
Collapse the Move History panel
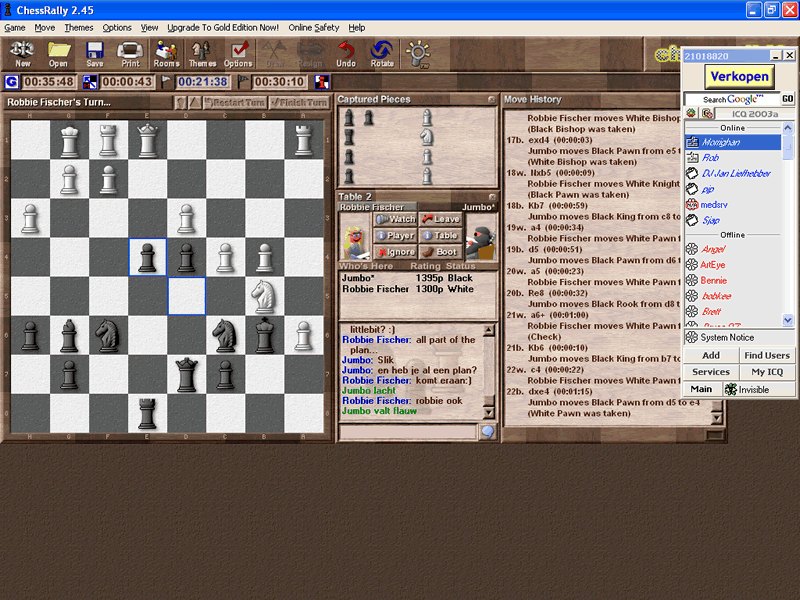[717, 100]
